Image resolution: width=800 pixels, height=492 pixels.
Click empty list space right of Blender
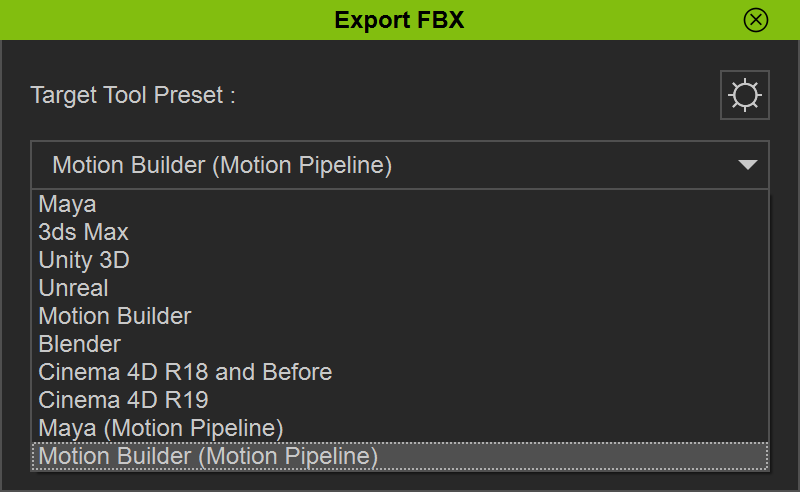tap(450, 344)
